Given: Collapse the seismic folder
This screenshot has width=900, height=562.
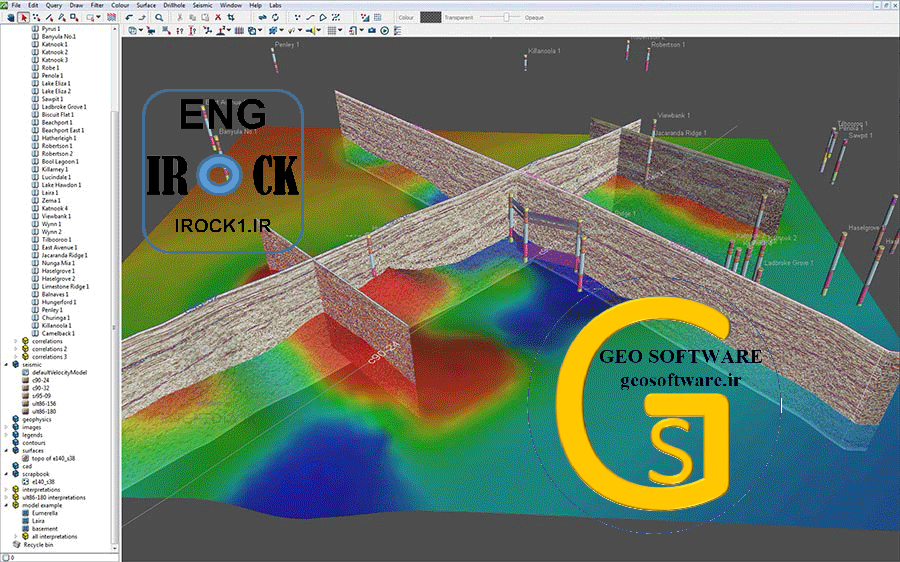Looking at the screenshot, I should (x=6, y=365).
